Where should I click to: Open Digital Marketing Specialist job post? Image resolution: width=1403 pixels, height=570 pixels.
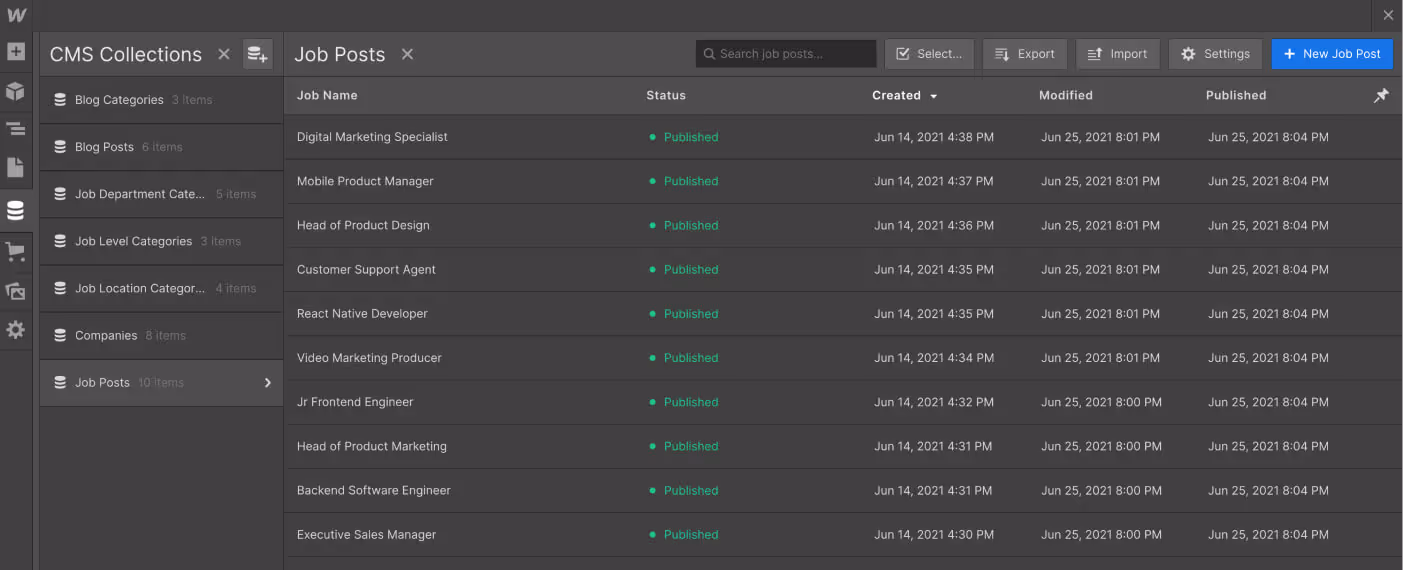372,137
